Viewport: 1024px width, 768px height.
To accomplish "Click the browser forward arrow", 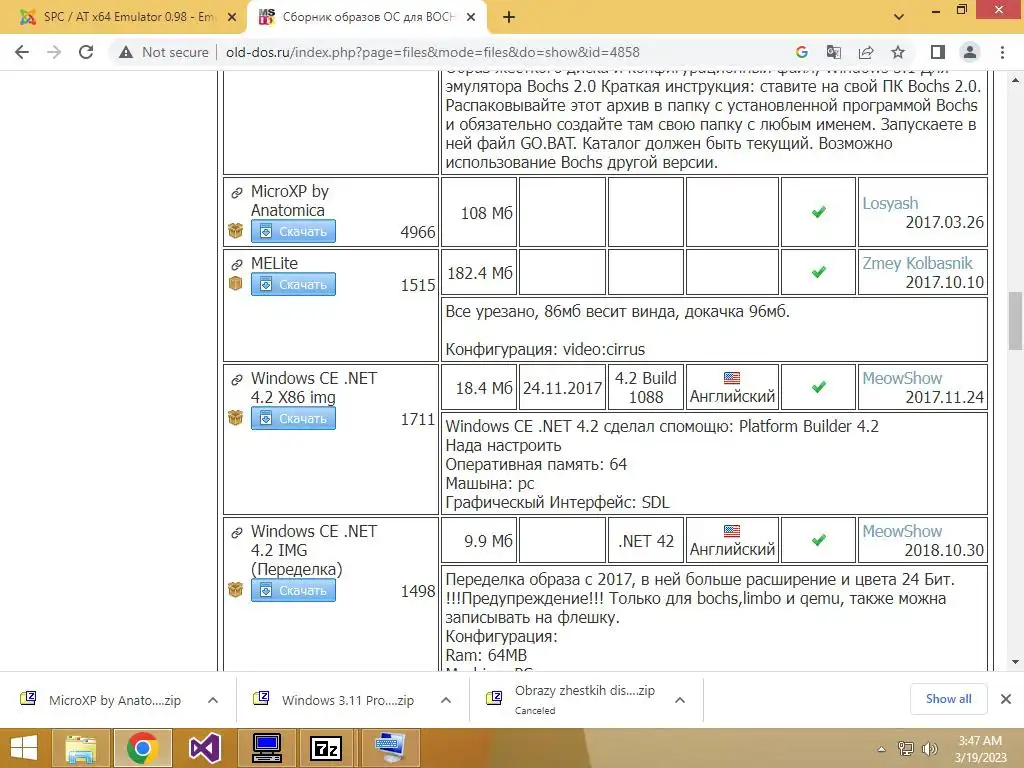I will click(54, 52).
